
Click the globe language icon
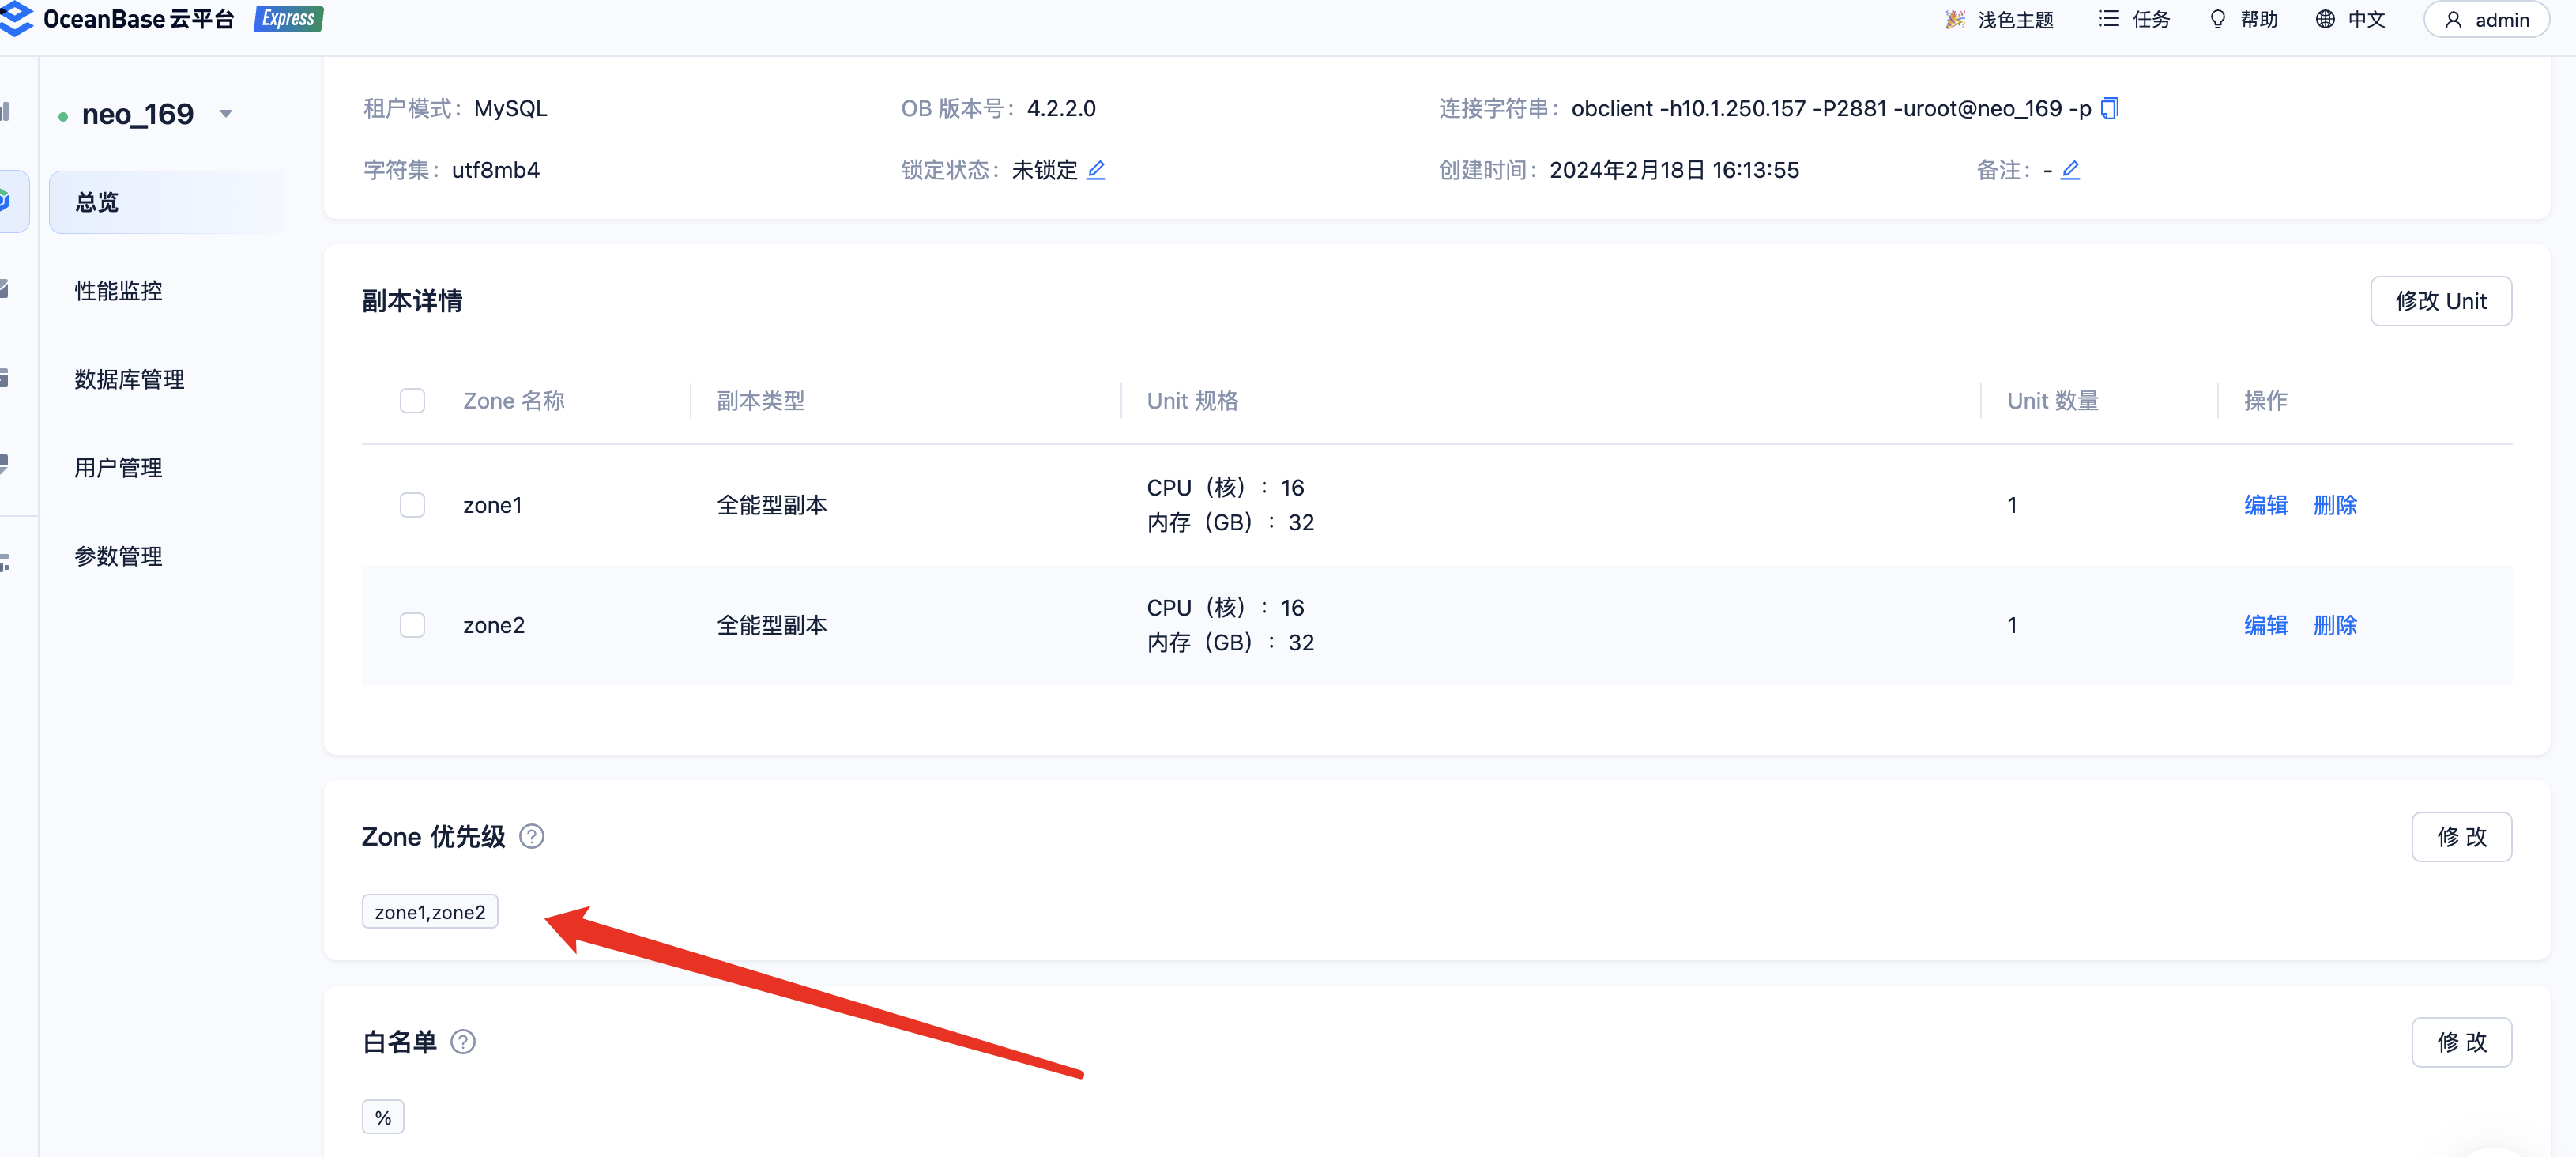(2326, 19)
